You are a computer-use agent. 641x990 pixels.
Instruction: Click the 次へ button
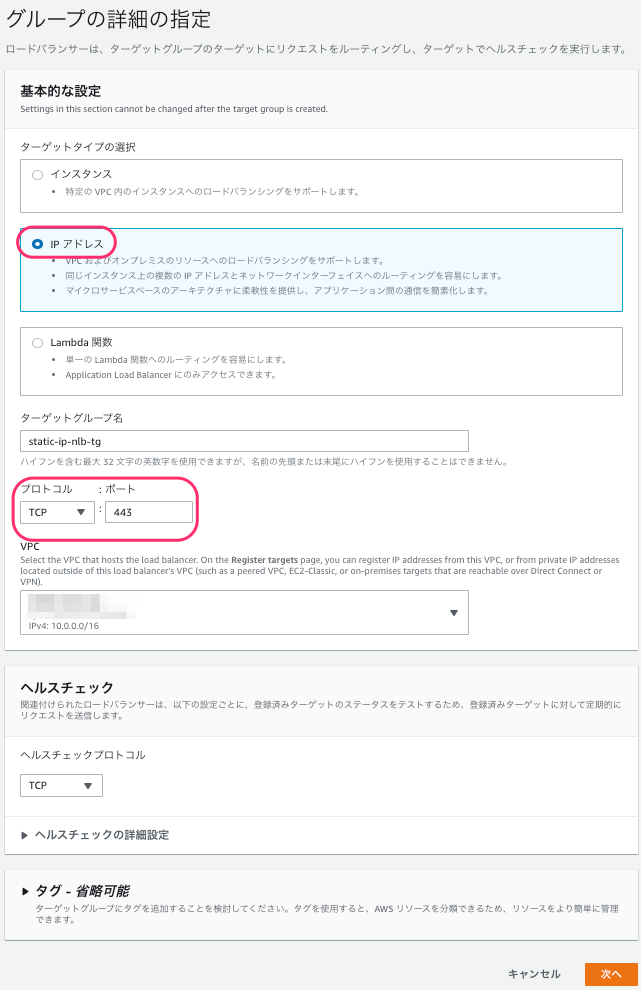coord(613,973)
